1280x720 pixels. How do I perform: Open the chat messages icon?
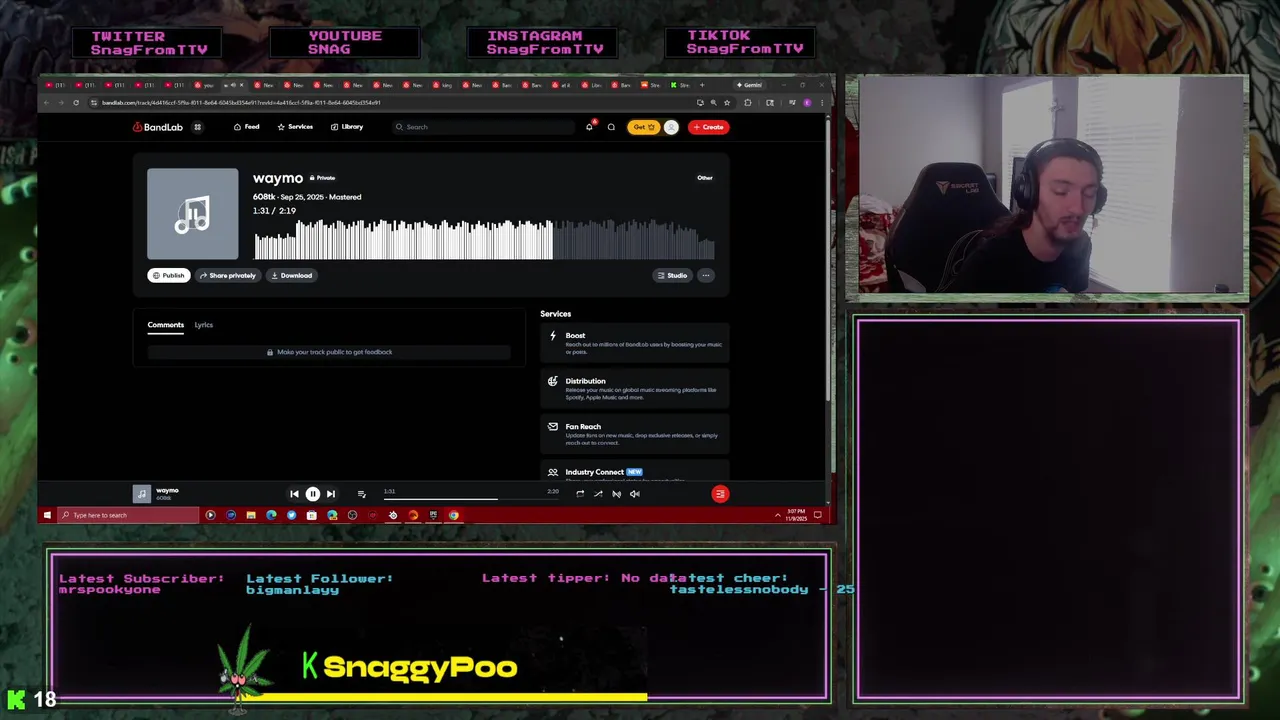click(611, 127)
